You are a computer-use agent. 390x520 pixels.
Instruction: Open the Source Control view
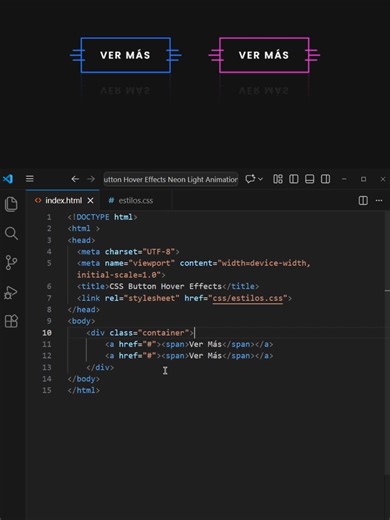click(x=11, y=263)
